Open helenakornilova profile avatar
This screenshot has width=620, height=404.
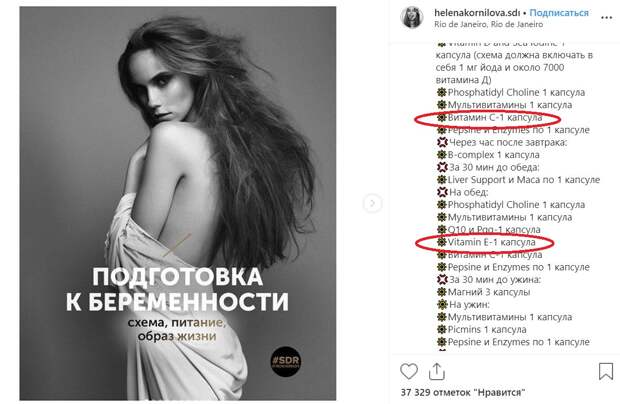(x=412, y=18)
